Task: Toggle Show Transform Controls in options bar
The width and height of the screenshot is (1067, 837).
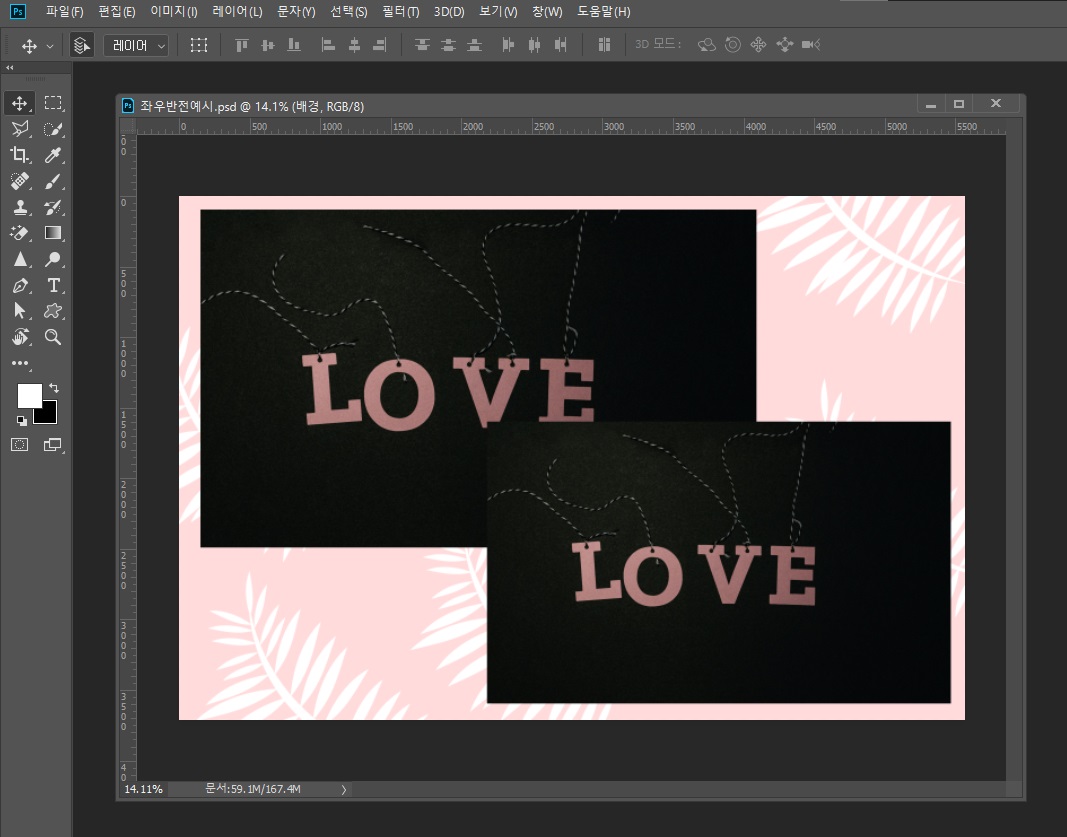Action: point(199,45)
